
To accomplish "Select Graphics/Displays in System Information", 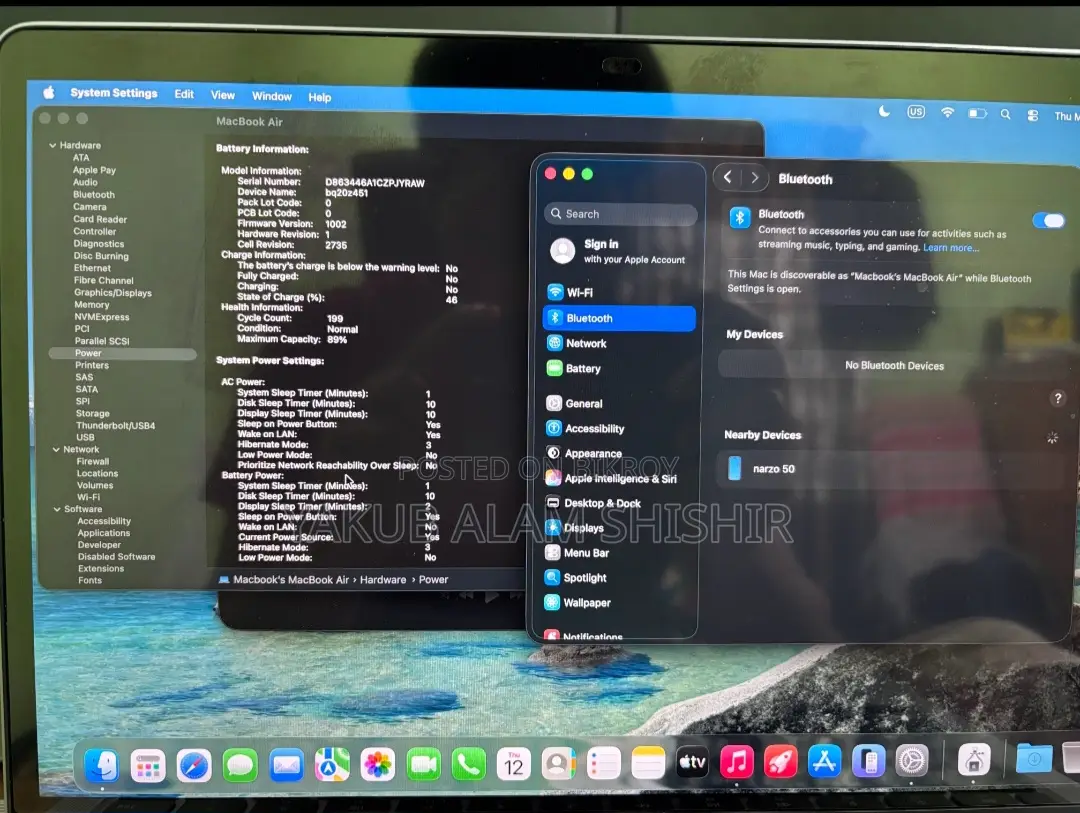I will pyautogui.click(x=113, y=293).
